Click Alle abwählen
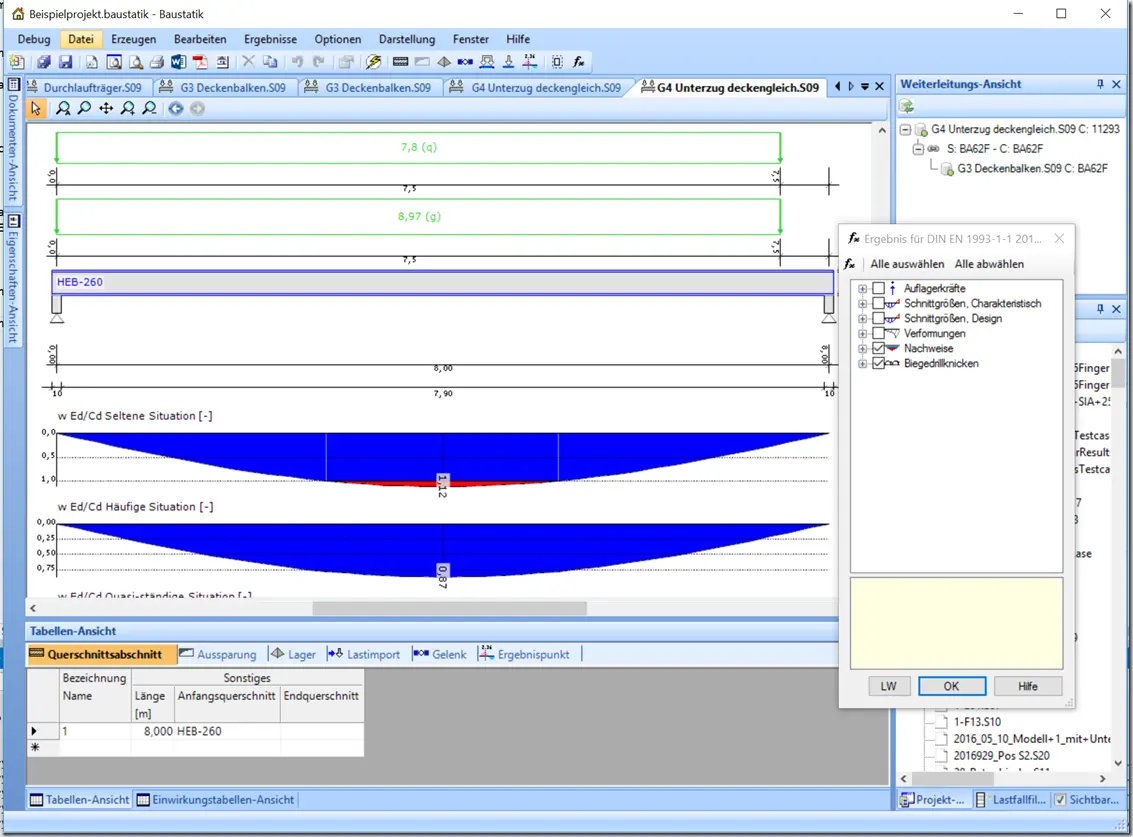The height and width of the screenshot is (837, 1133). (989, 264)
